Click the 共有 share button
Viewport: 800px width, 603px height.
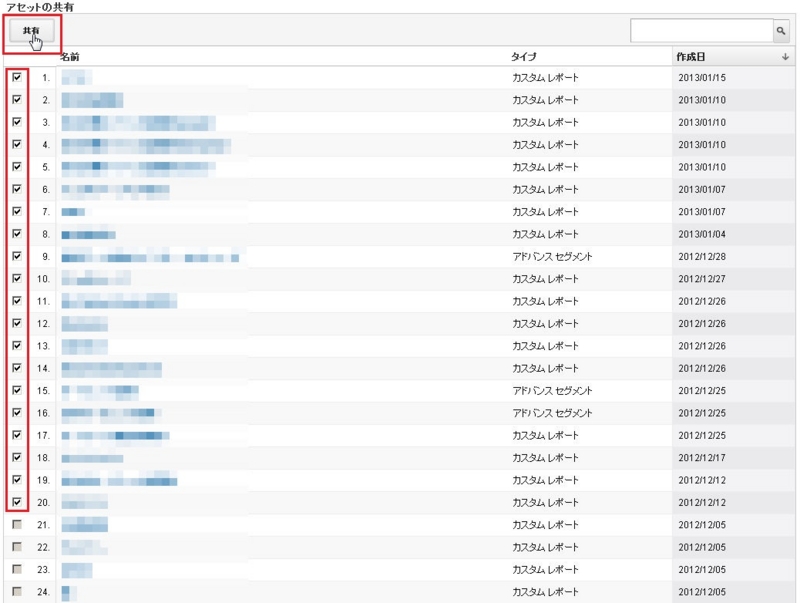pos(32,31)
